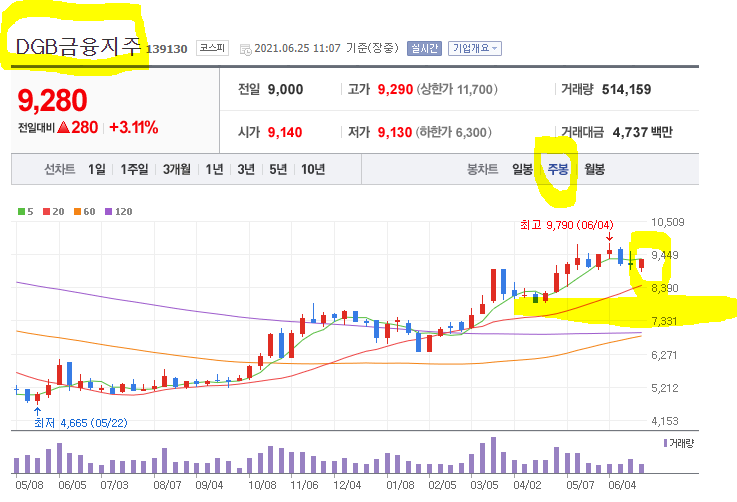The height and width of the screenshot is (502, 737).
Task: Switch to 월봉 monthly candle chart
Action: [x=595, y=169]
